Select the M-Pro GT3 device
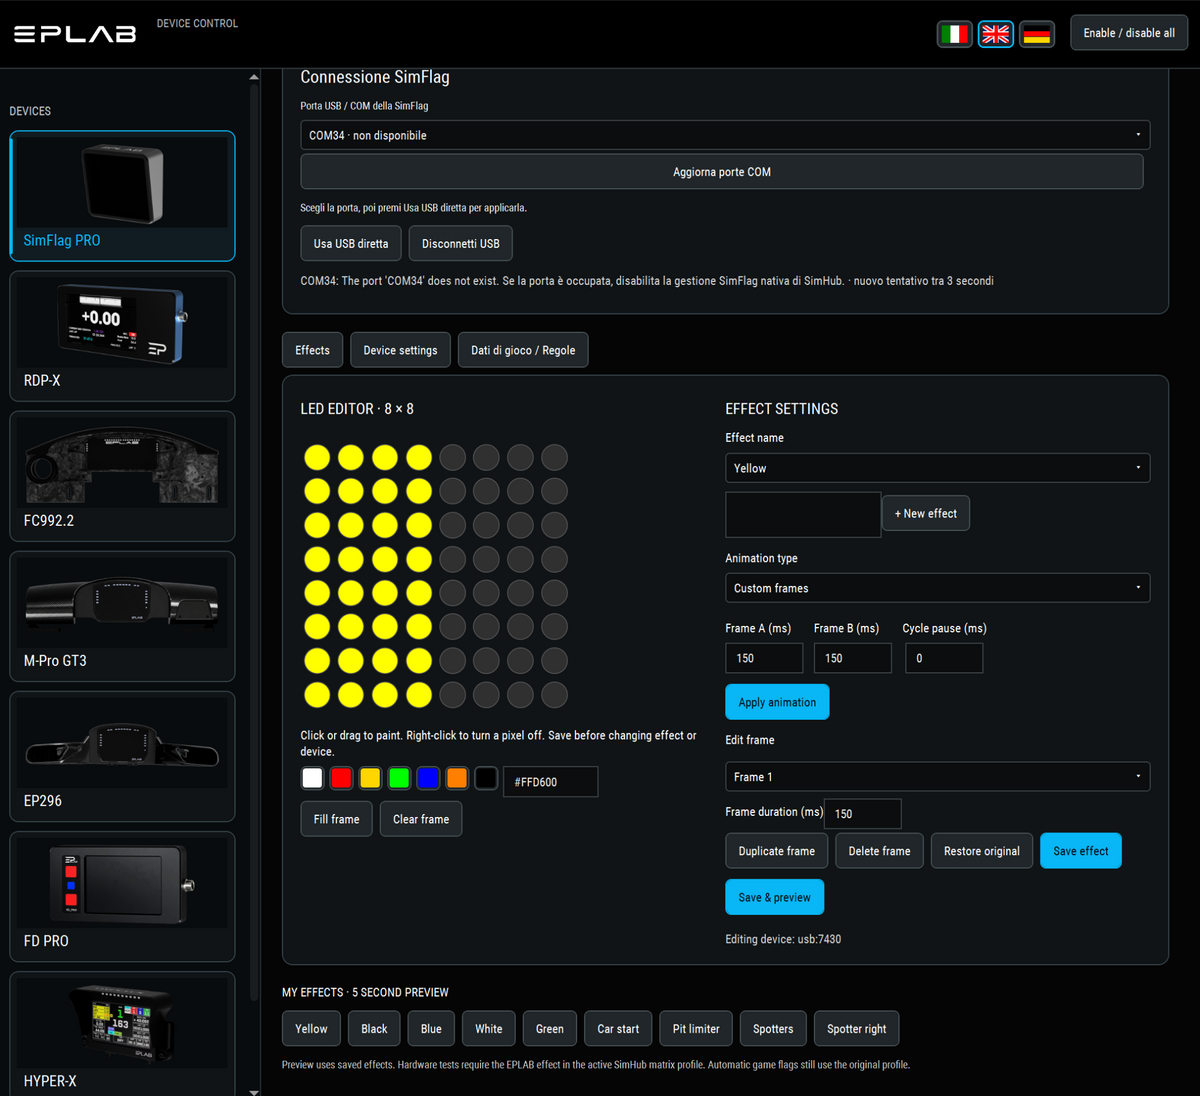This screenshot has width=1200, height=1096. pyautogui.click(x=123, y=616)
